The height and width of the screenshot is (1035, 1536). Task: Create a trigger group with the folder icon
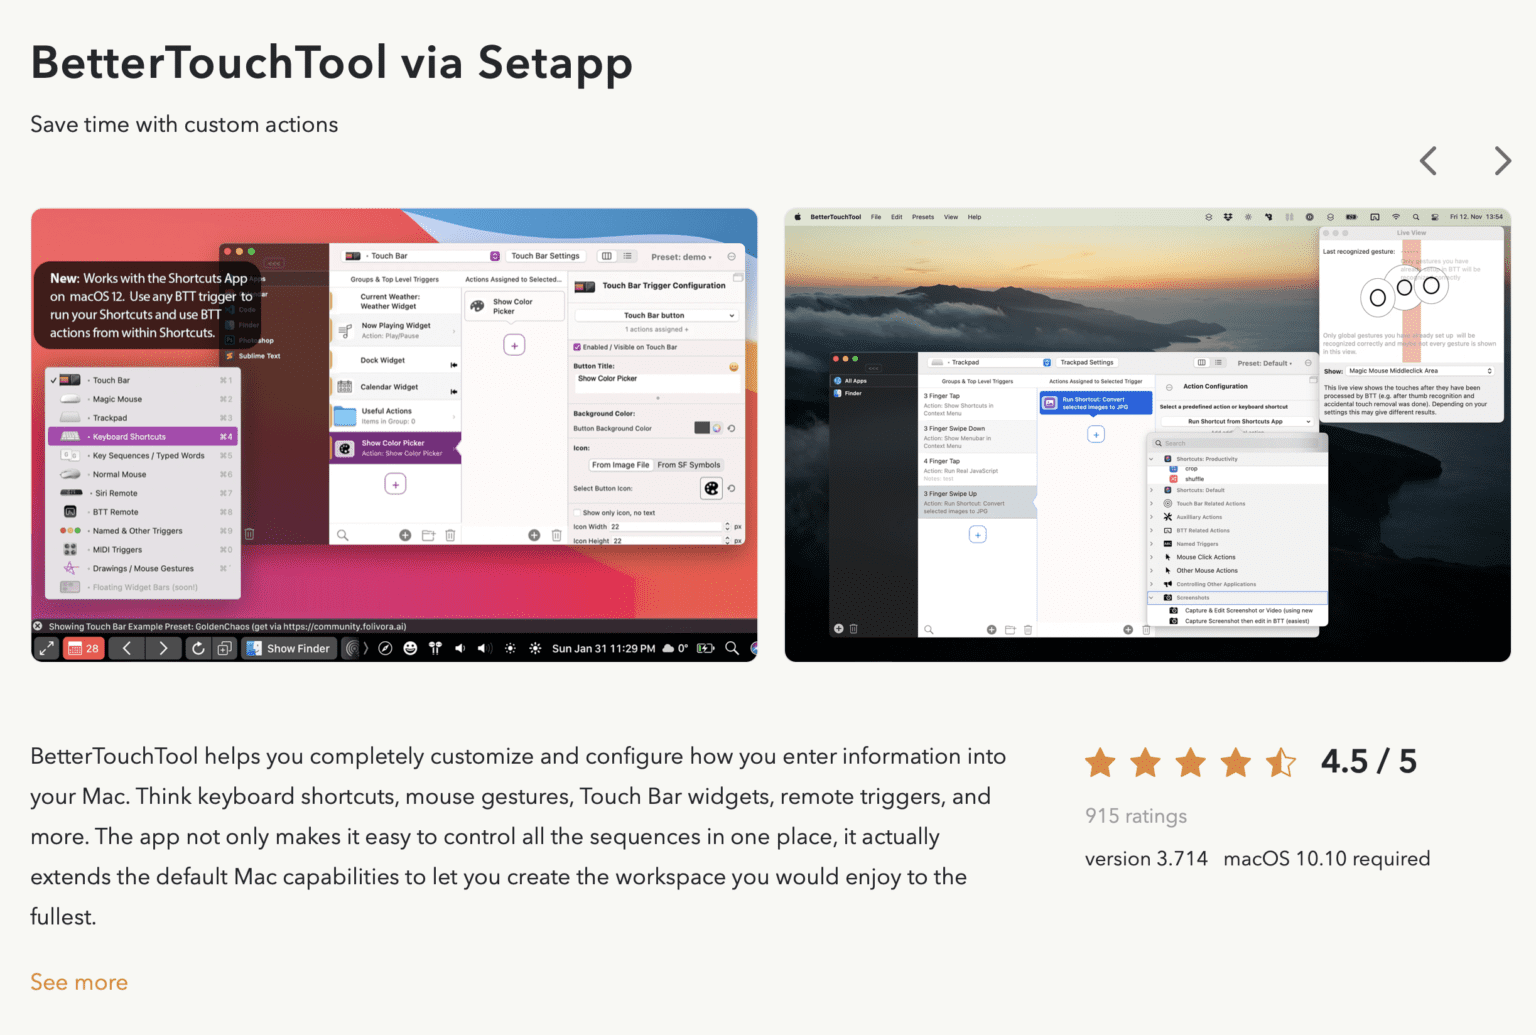pos(428,535)
